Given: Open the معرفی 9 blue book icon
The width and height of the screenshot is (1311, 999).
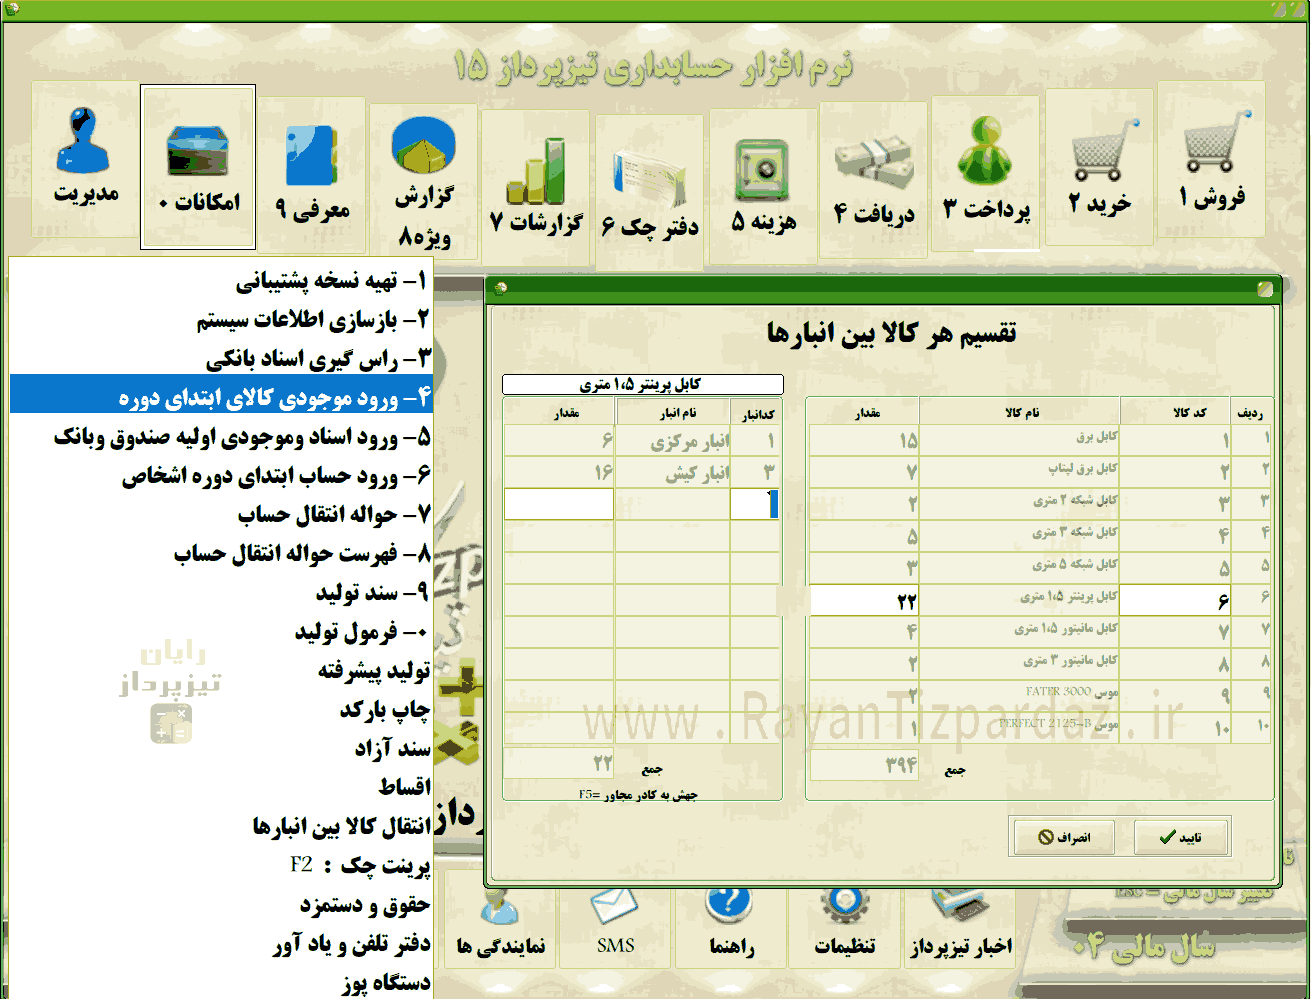Looking at the screenshot, I should [x=312, y=154].
